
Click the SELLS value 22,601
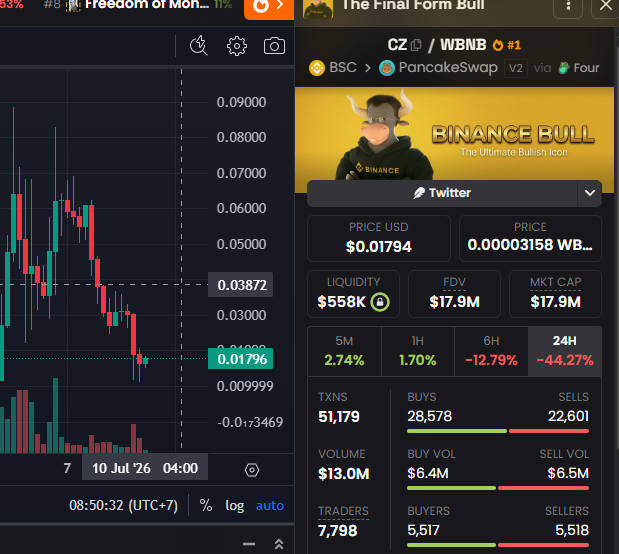tap(568, 416)
